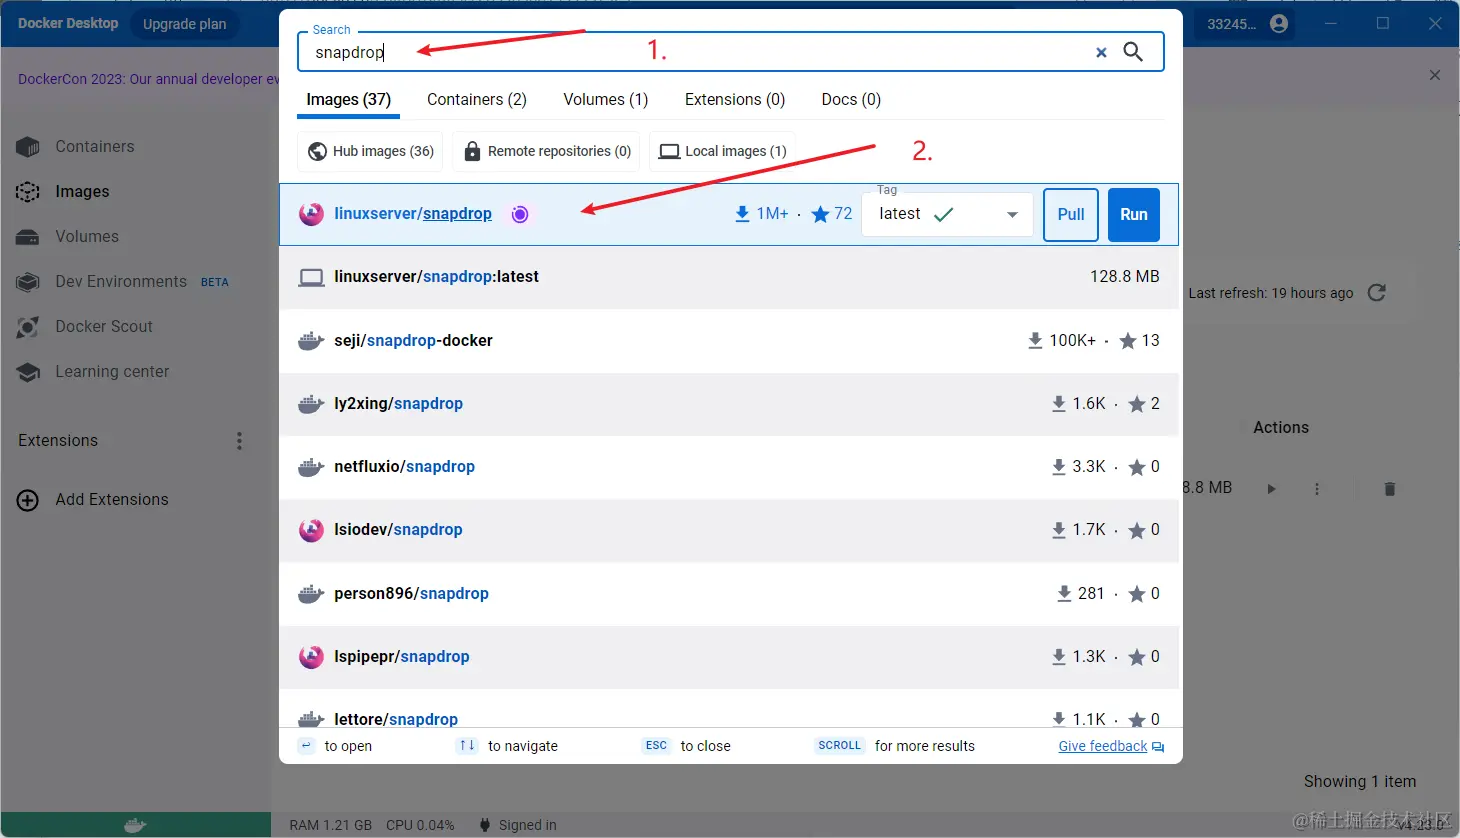Click the user account avatar icon
The width and height of the screenshot is (1460, 838).
1279,24
